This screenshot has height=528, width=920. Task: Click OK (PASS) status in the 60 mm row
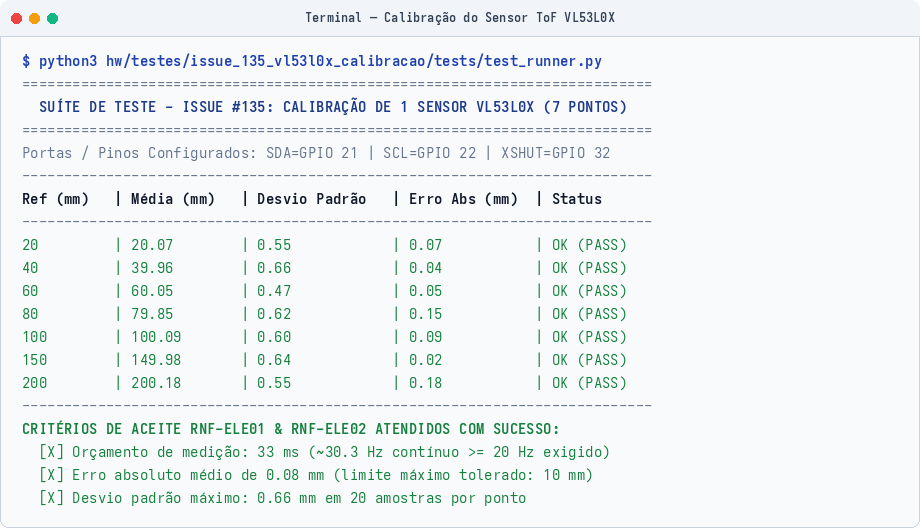pos(589,291)
